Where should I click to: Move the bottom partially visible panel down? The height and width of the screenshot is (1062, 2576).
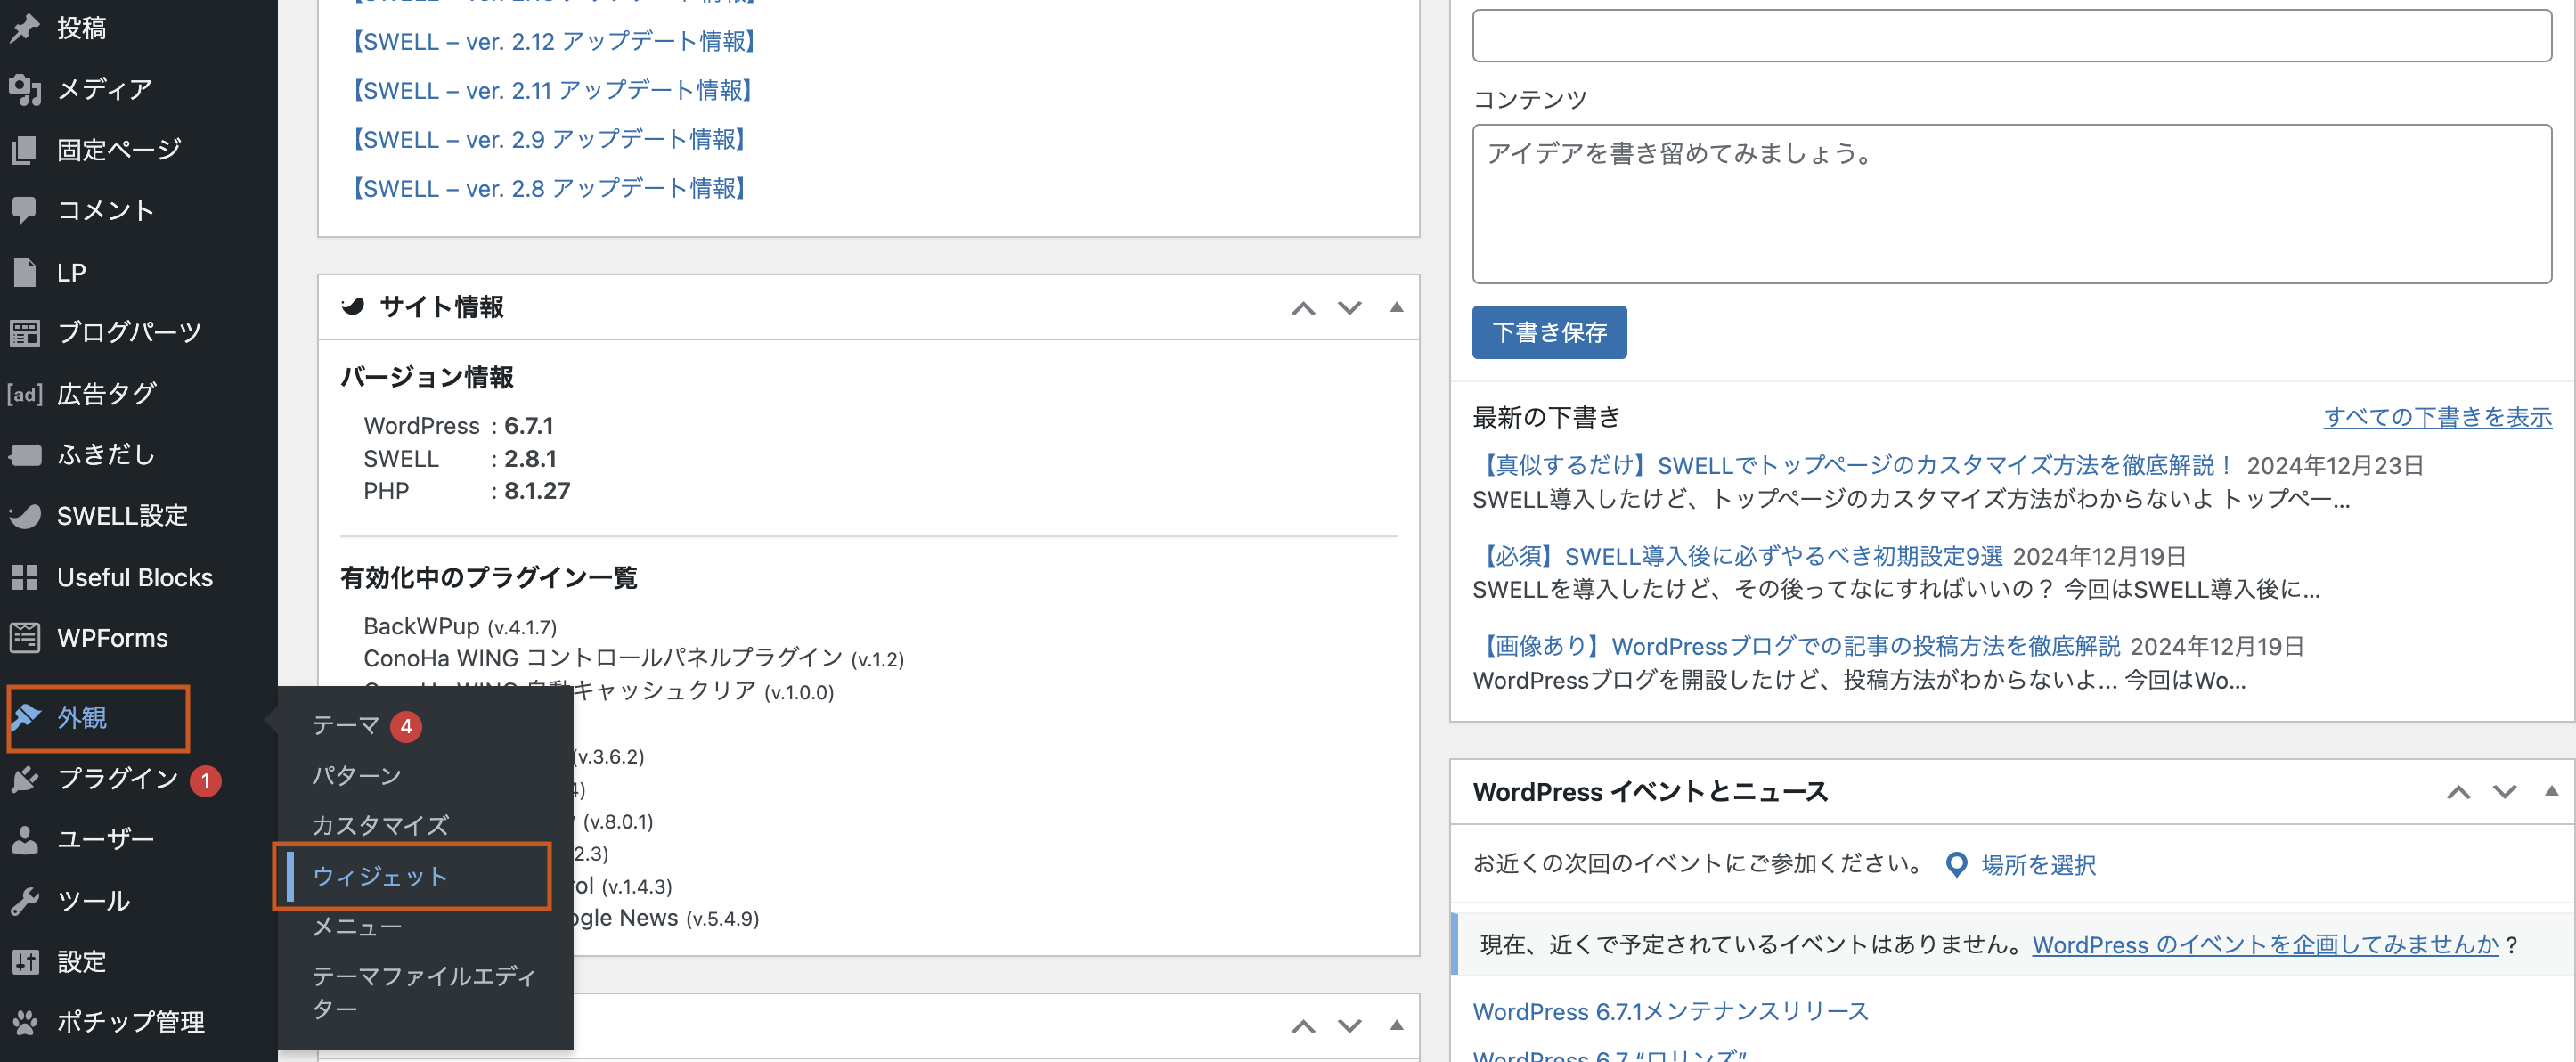[x=1350, y=1026]
